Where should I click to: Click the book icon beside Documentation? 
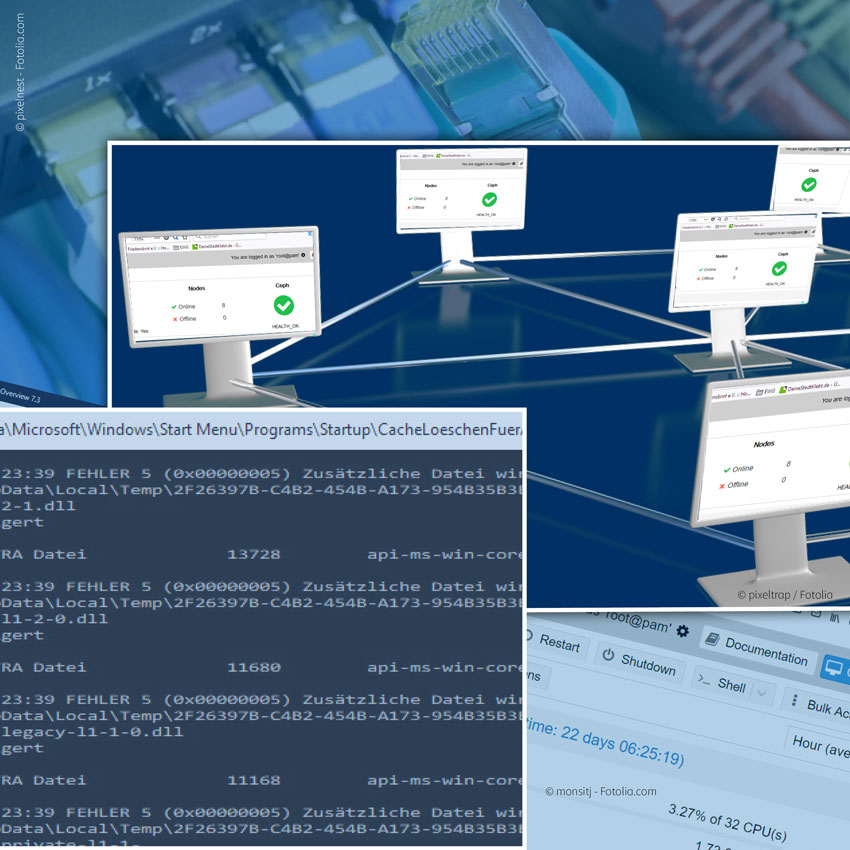(x=711, y=639)
